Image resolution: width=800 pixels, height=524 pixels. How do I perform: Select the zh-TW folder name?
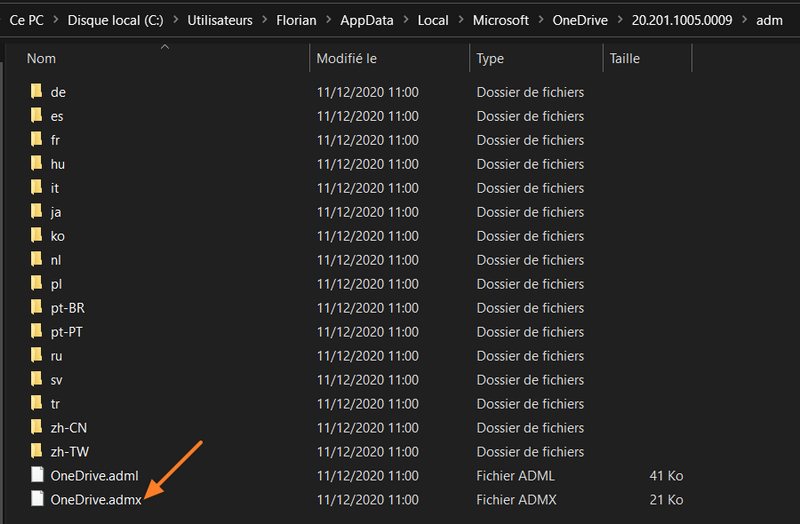[69, 452]
